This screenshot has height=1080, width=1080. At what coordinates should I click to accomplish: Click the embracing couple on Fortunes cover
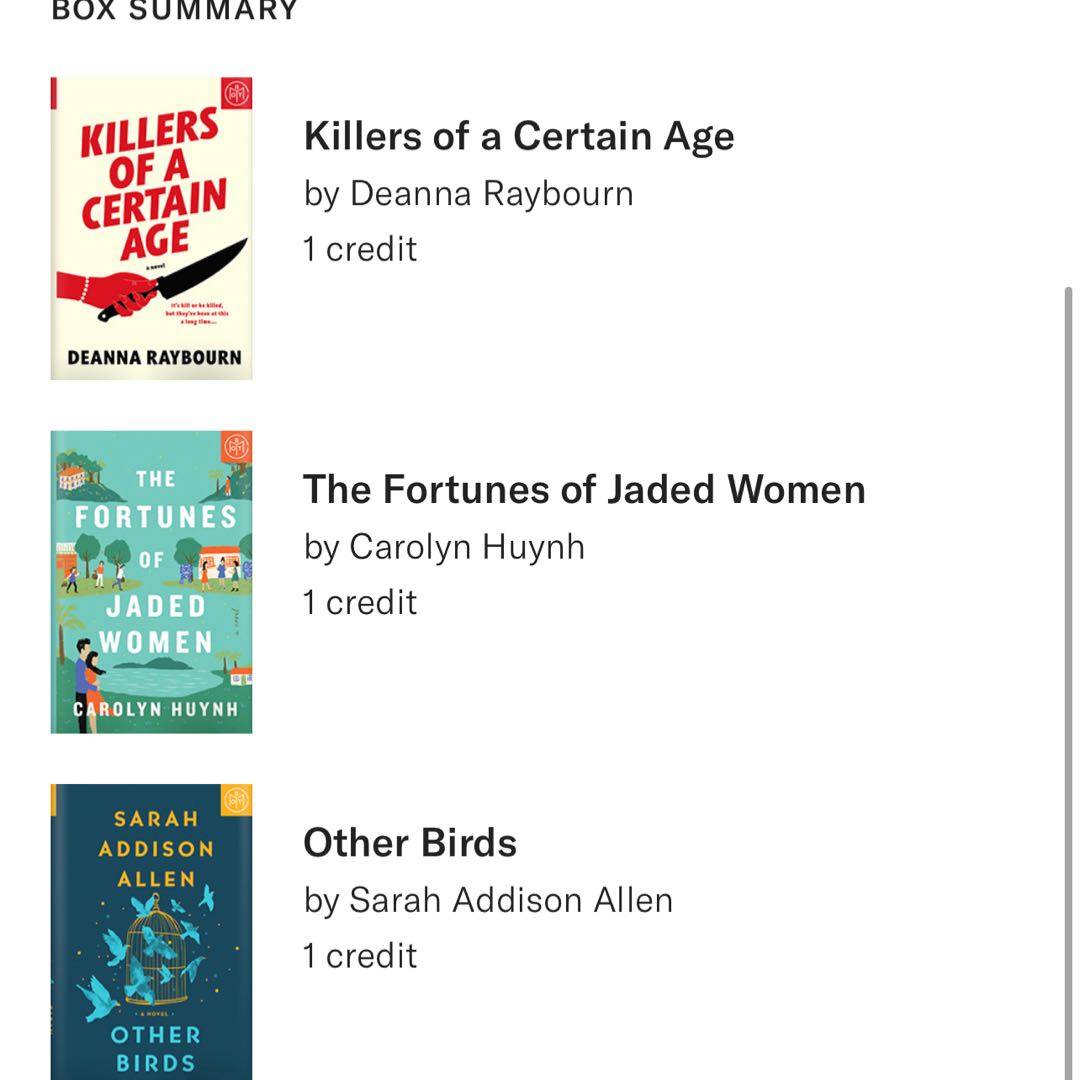tap(88, 680)
